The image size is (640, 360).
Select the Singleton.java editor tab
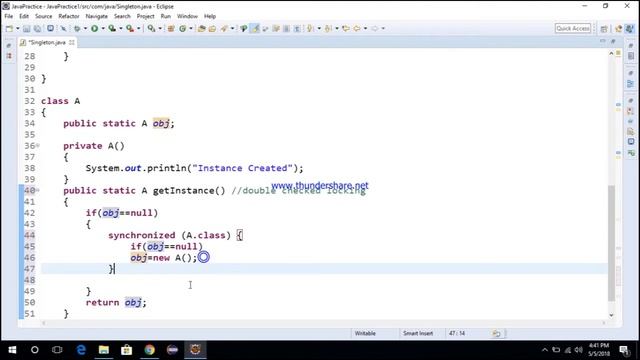tap(47, 42)
